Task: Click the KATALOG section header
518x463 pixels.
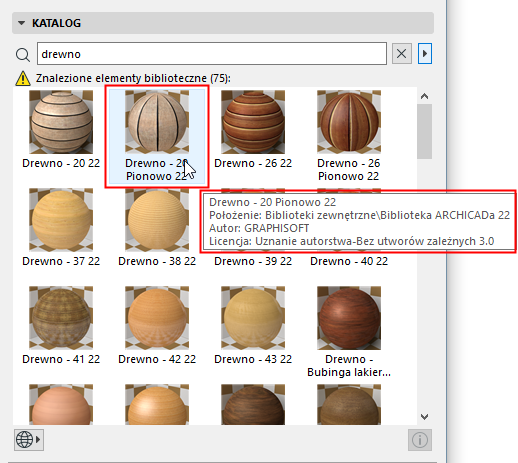Action: coord(223,23)
